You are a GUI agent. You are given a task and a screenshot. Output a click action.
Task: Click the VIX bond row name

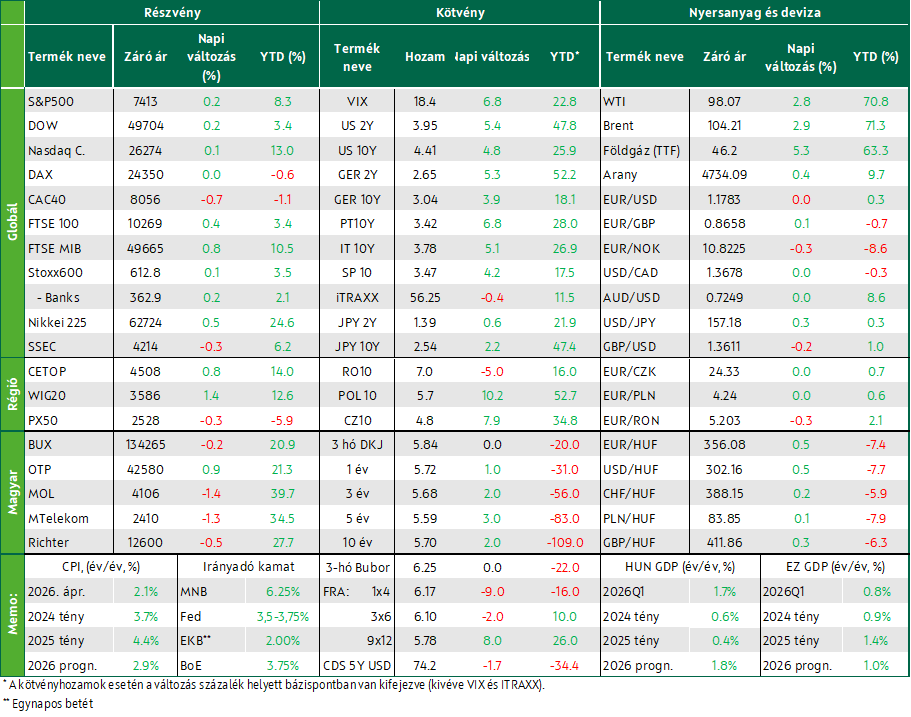coord(357,102)
